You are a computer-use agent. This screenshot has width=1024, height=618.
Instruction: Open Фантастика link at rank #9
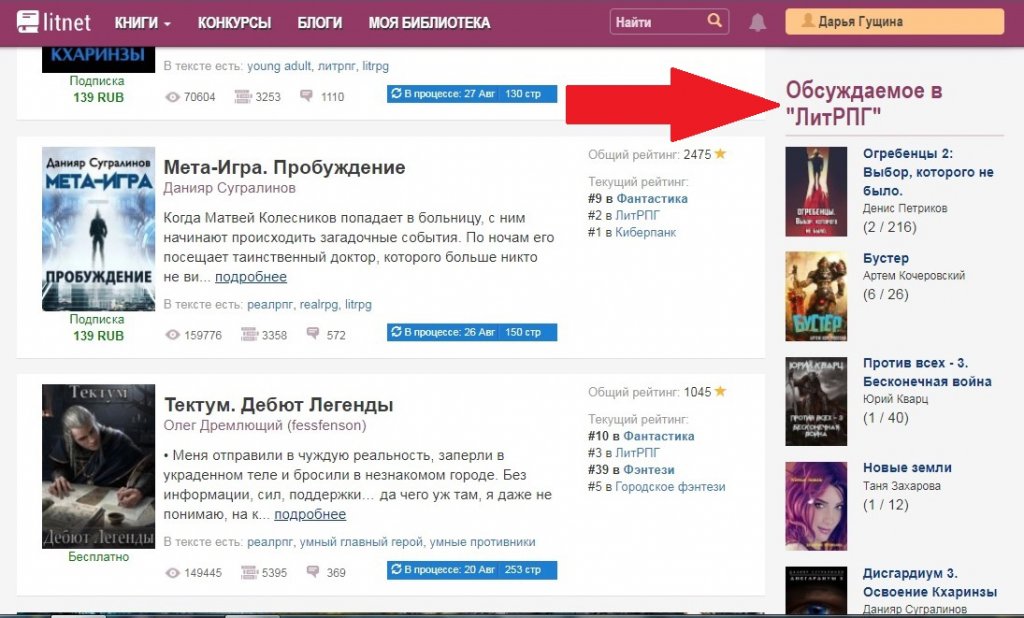[652, 199]
